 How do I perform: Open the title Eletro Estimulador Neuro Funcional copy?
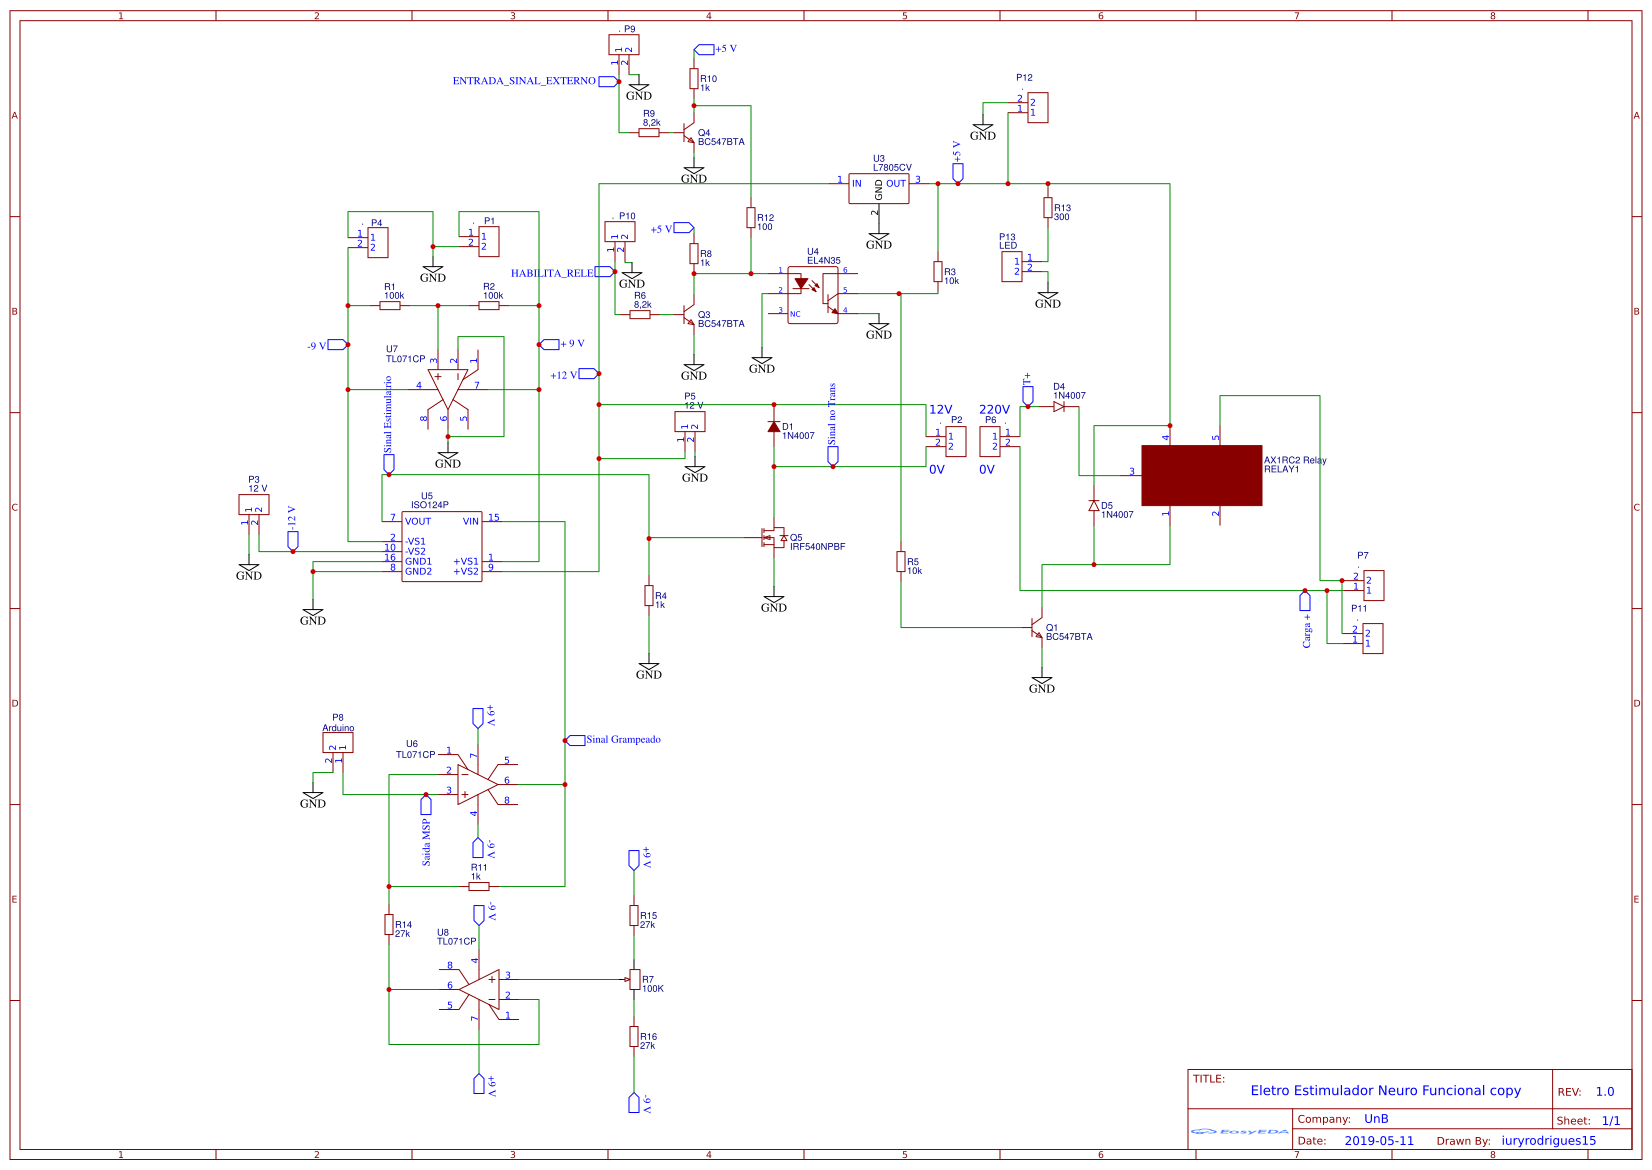[1385, 1091]
